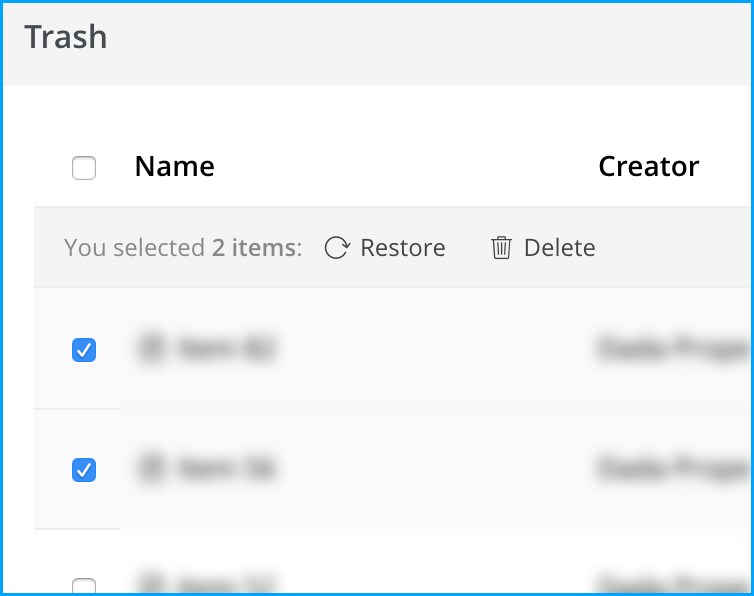The width and height of the screenshot is (754, 596).
Task: Uncheck the second selected item's checkbox
Action: pyautogui.click(x=84, y=470)
